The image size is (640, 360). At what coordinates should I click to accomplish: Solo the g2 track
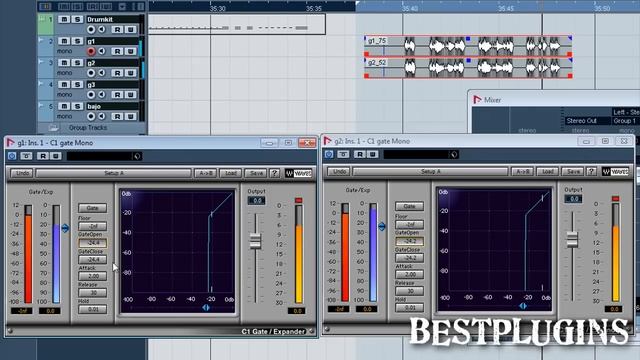[77, 62]
